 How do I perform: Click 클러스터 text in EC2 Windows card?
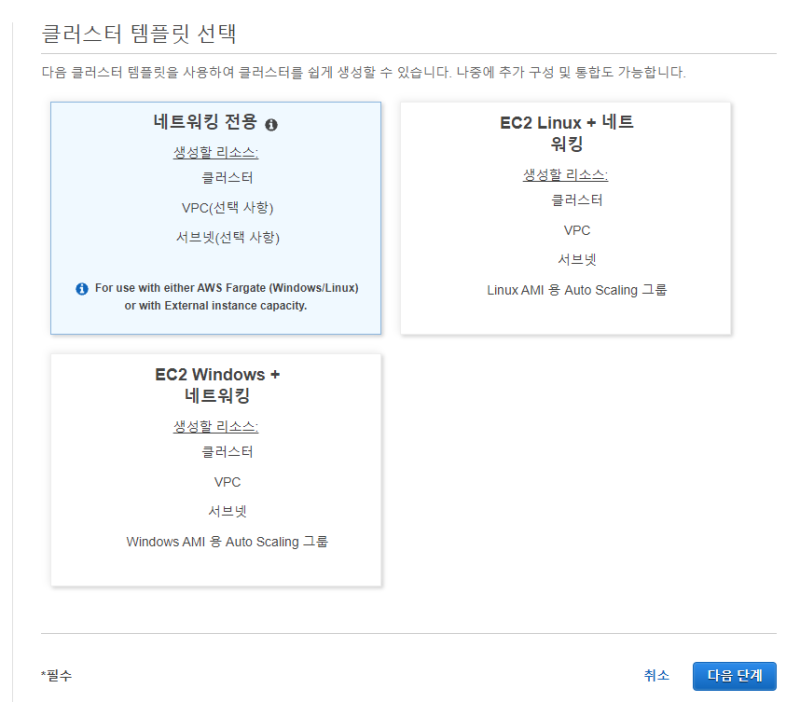click(228, 452)
